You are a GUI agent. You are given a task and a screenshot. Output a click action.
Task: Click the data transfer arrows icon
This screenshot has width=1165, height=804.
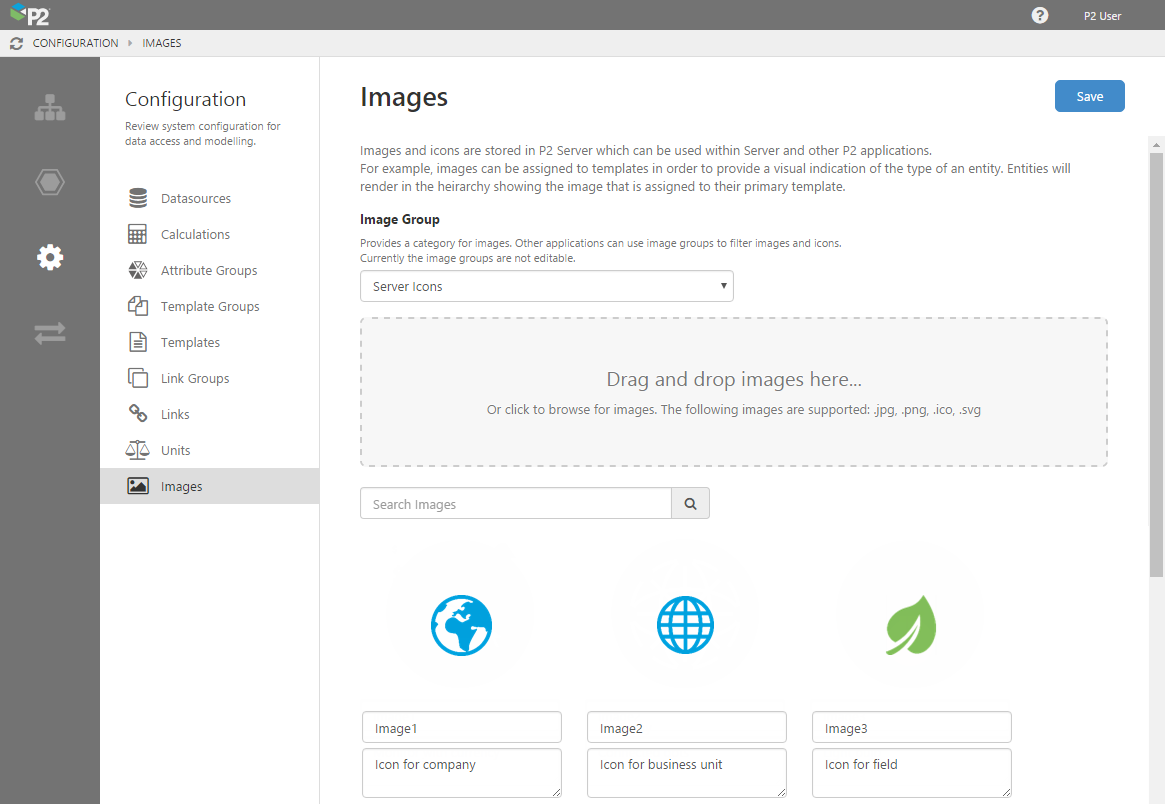tap(50, 332)
